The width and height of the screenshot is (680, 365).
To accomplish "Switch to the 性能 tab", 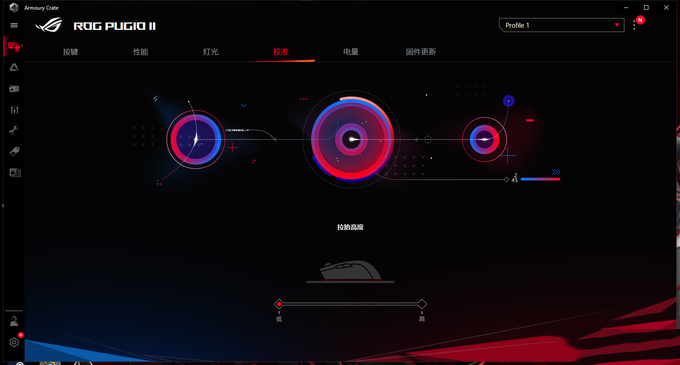I will (141, 52).
